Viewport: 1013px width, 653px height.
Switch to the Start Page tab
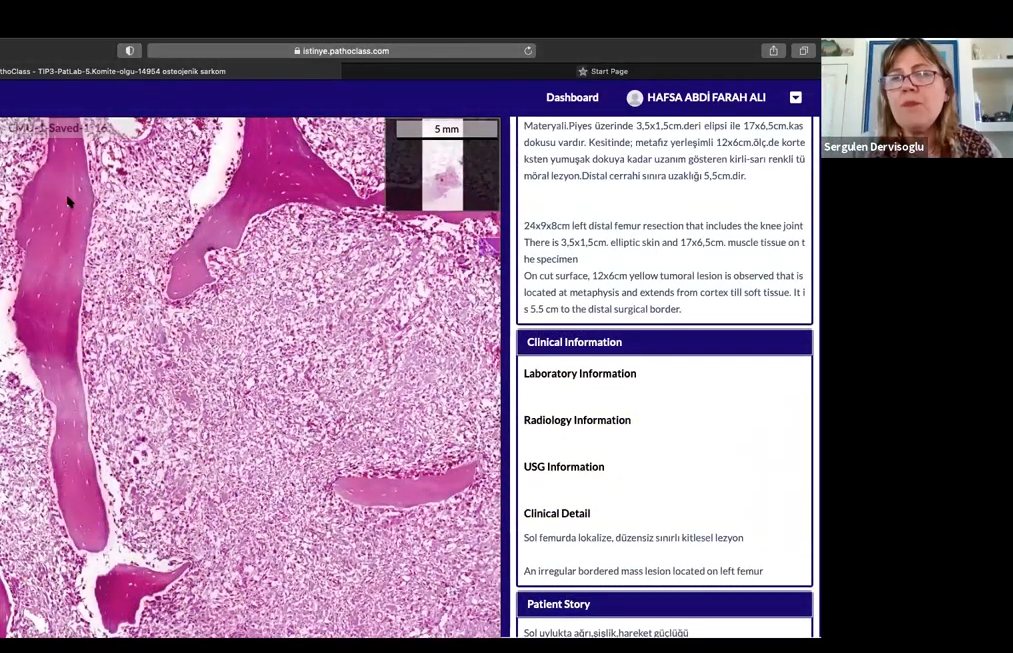[x=608, y=72]
